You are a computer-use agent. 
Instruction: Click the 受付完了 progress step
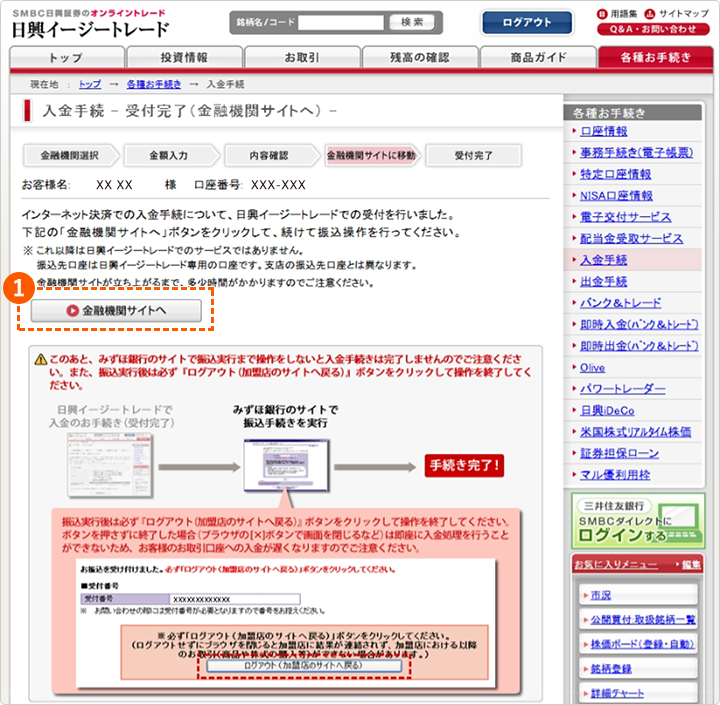point(473,156)
